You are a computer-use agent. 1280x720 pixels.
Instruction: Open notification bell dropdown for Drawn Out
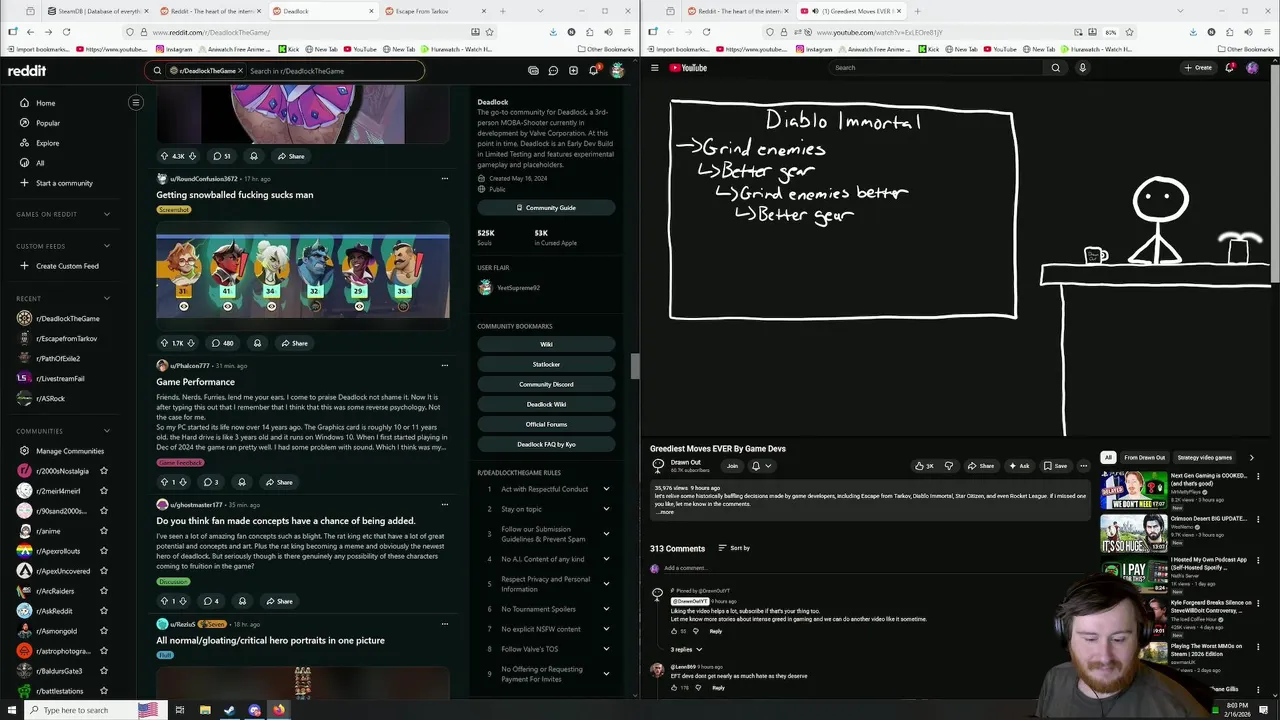760,466
